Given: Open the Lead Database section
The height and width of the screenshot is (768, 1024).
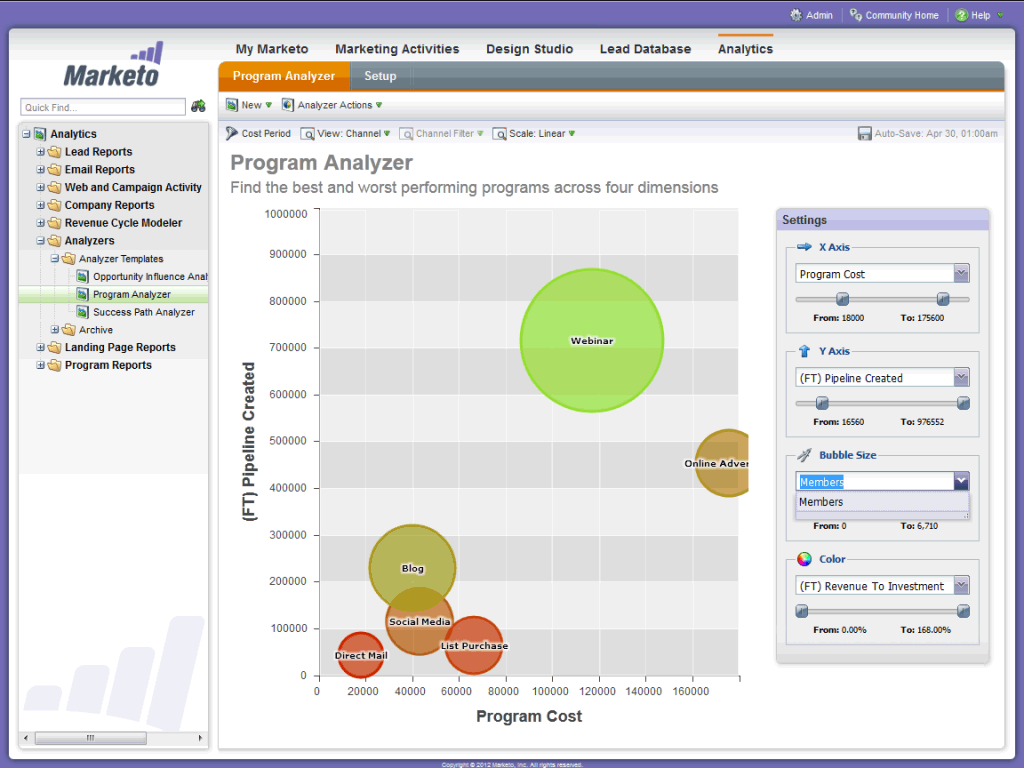Looking at the screenshot, I should pos(645,48).
